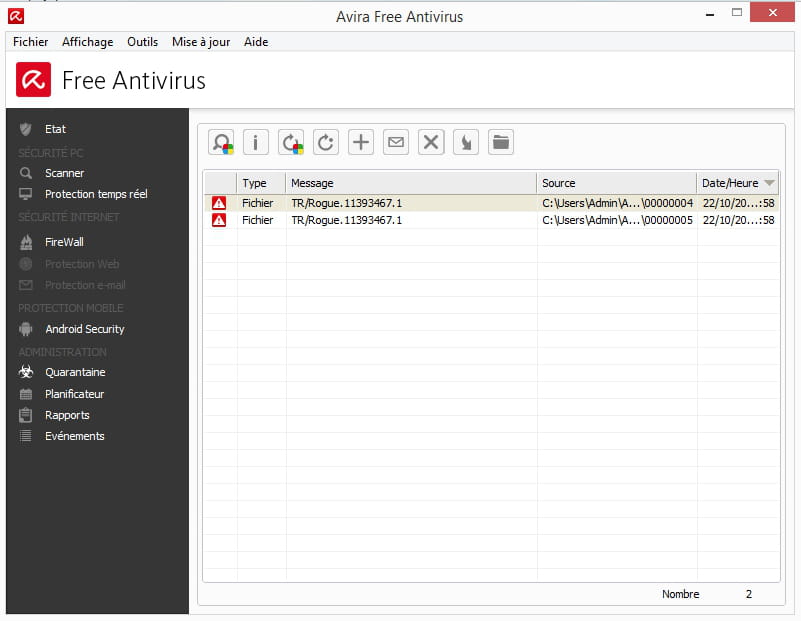
Task: Click the warning icon of the 00000004 row
Action: pos(219,203)
